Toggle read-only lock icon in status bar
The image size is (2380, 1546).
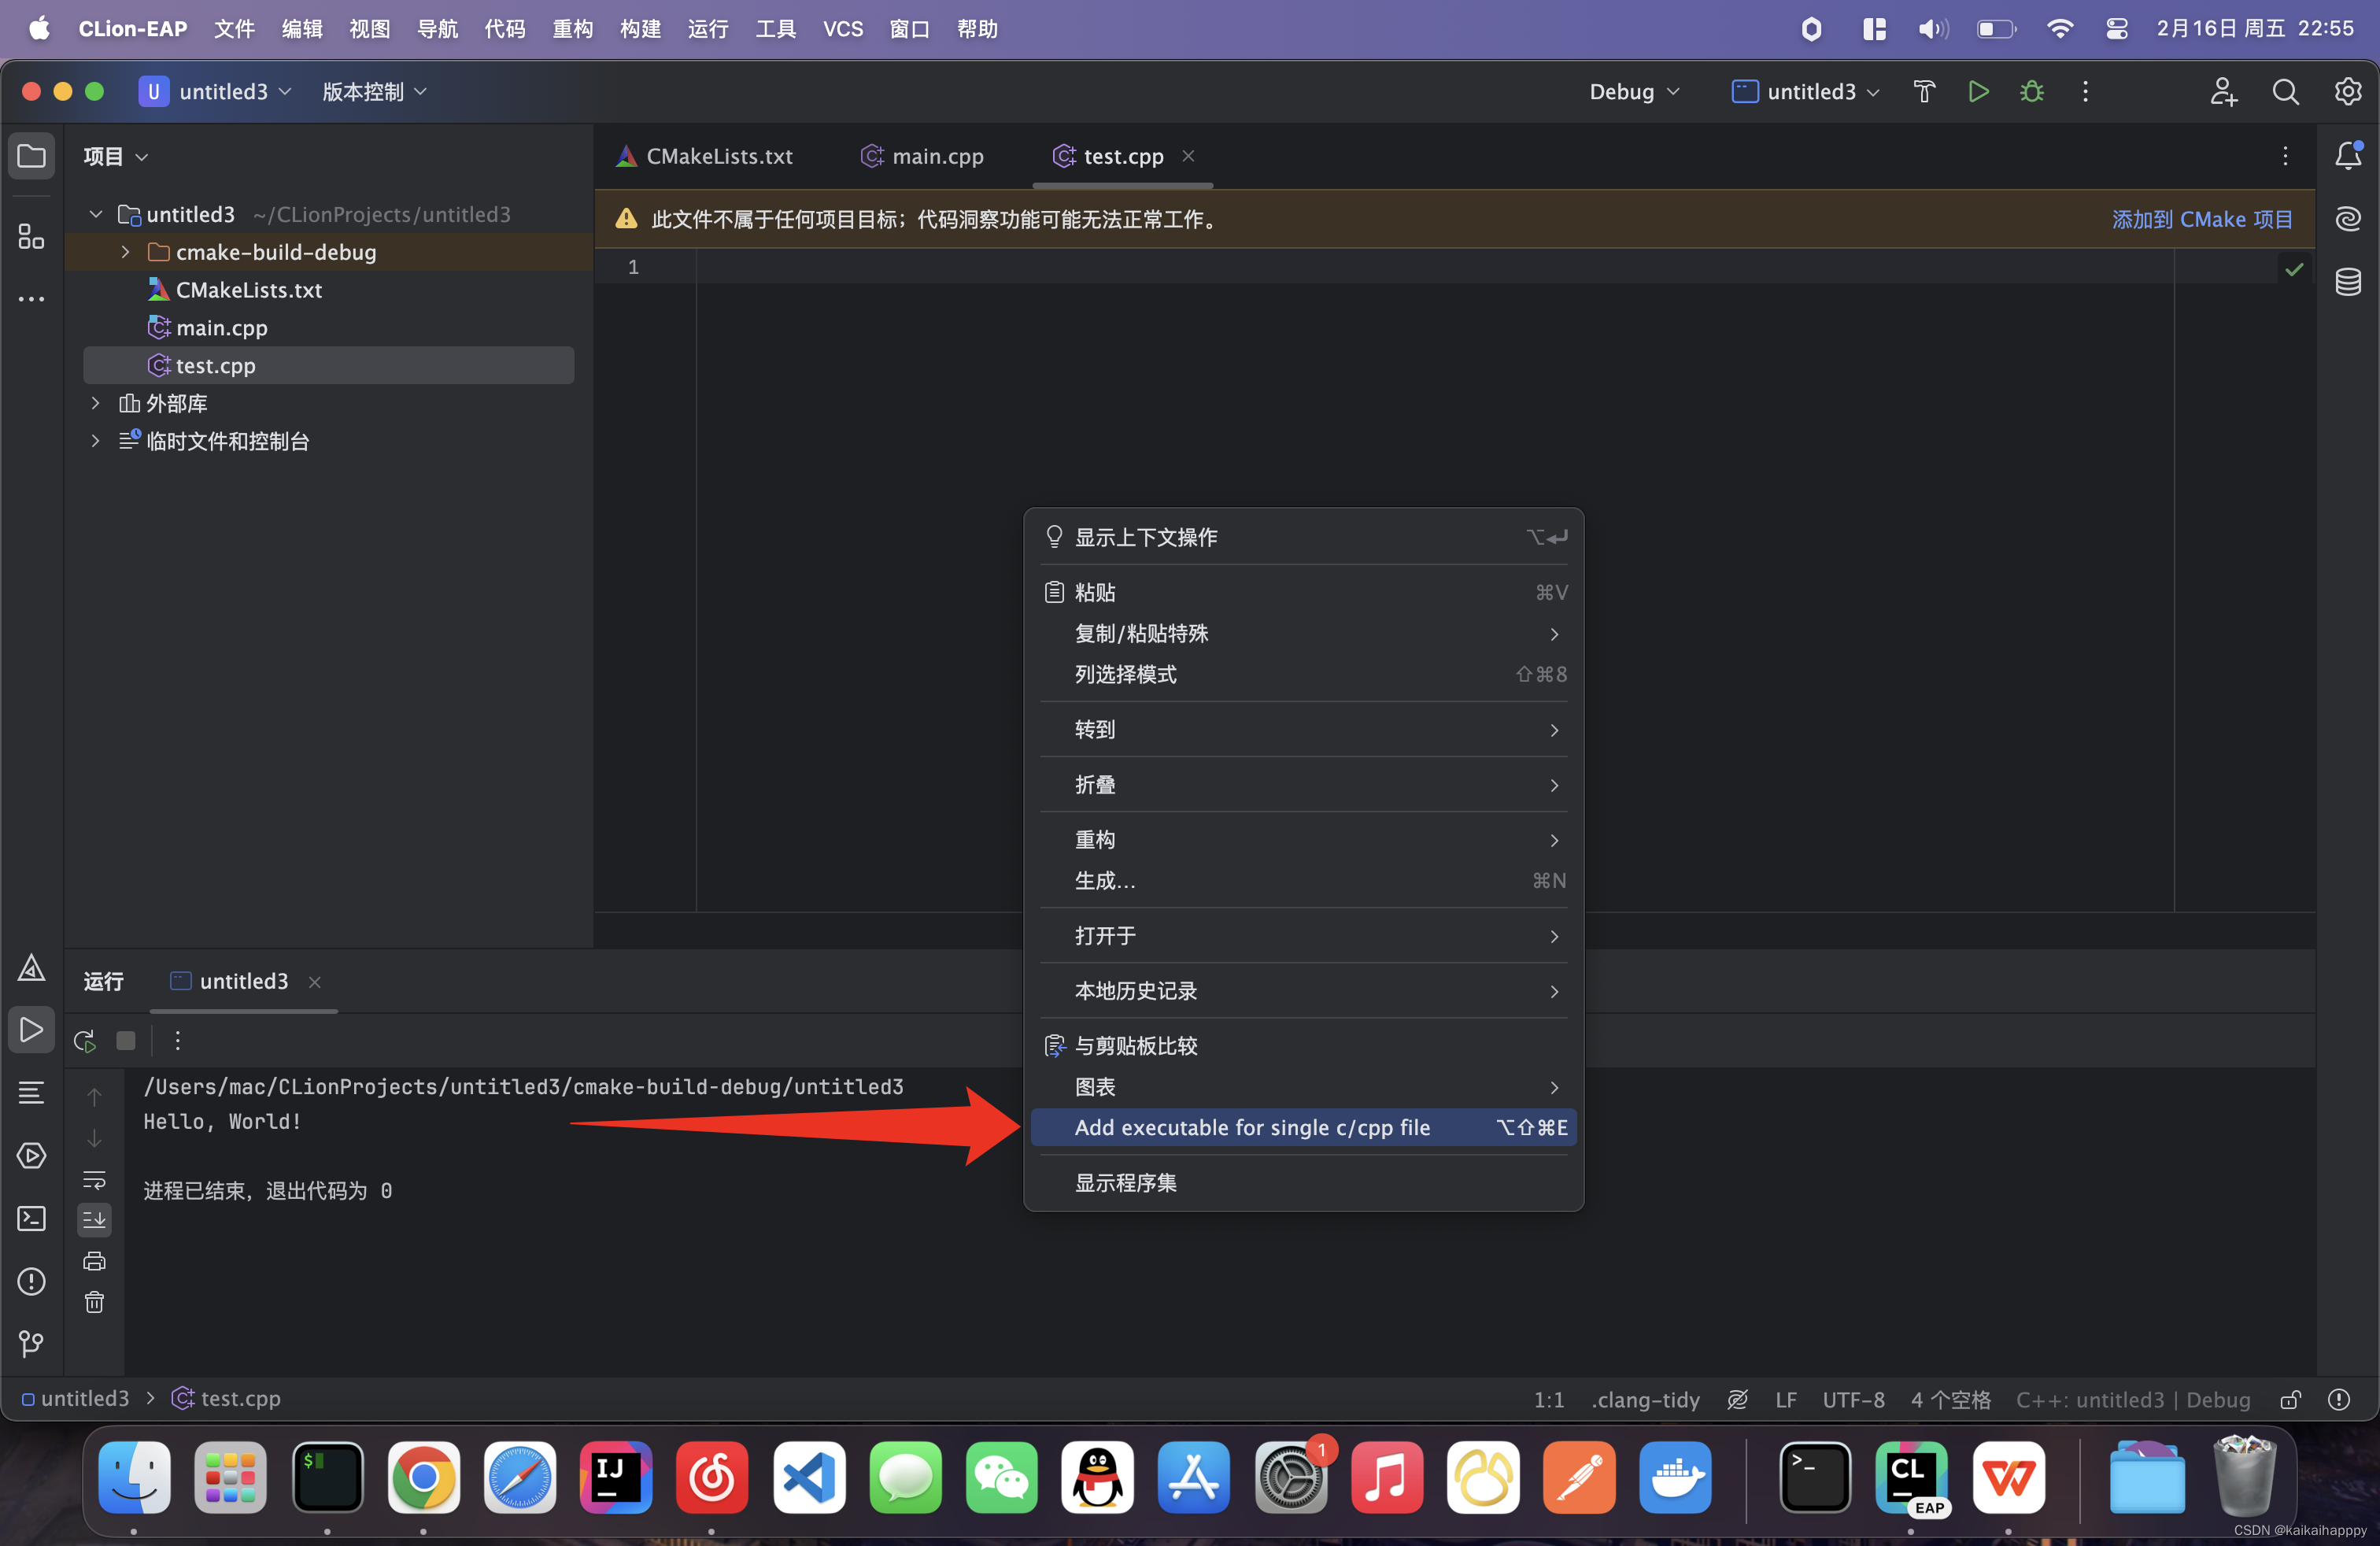(2290, 1399)
